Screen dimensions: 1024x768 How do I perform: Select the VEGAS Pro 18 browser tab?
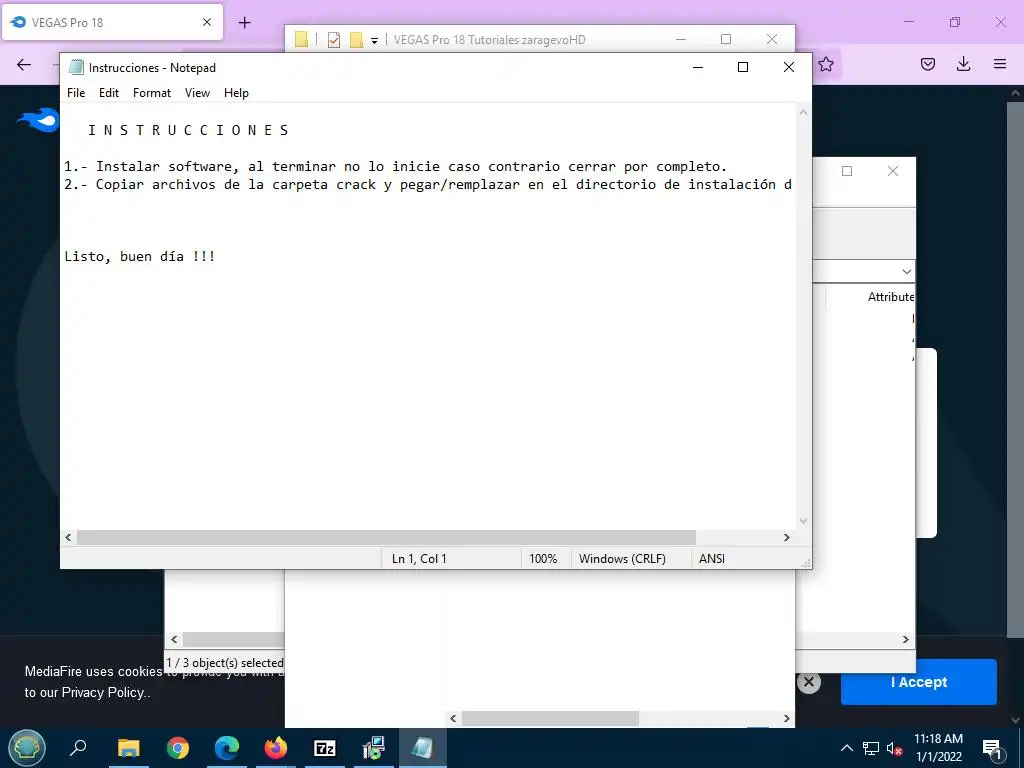point(112,22)
